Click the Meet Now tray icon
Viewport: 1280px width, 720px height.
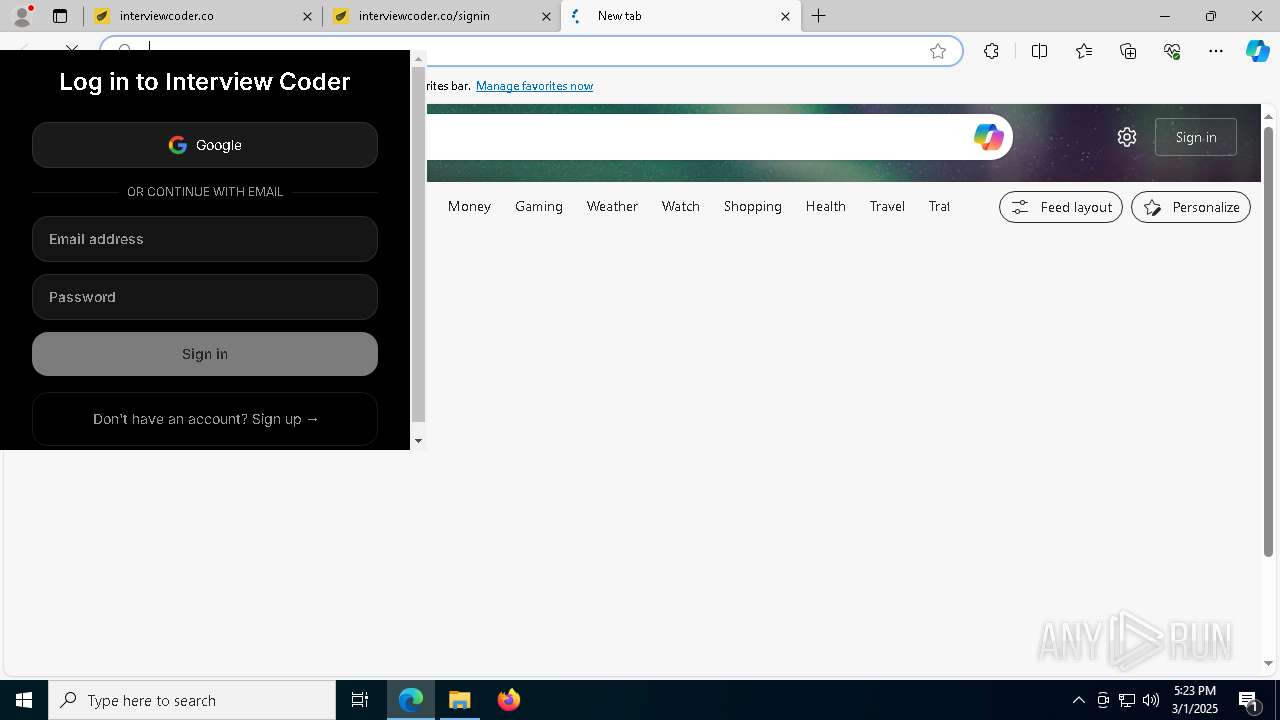tap(1102, 700)
